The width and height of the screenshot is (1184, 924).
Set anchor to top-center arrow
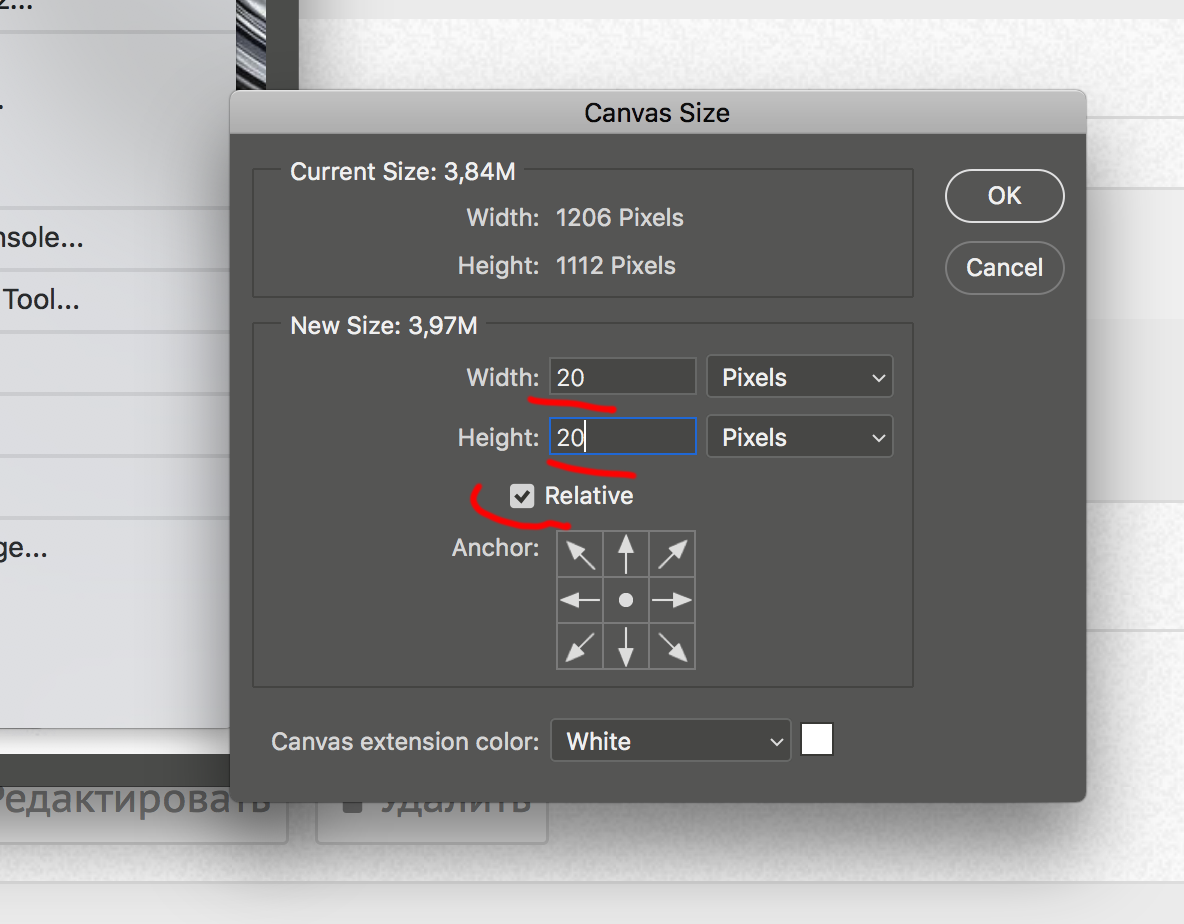click(626, 554)
